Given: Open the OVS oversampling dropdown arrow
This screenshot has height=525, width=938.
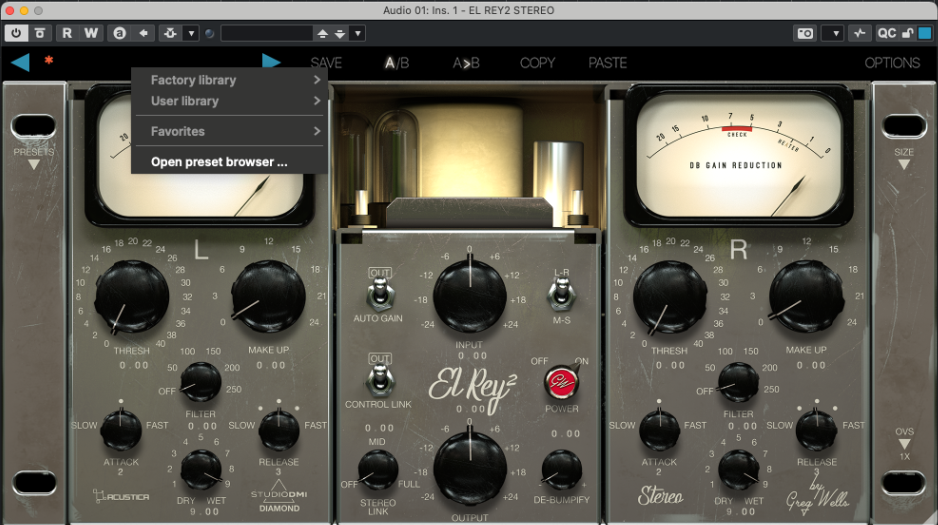Looking at the screenshot, I should (904, 444).
